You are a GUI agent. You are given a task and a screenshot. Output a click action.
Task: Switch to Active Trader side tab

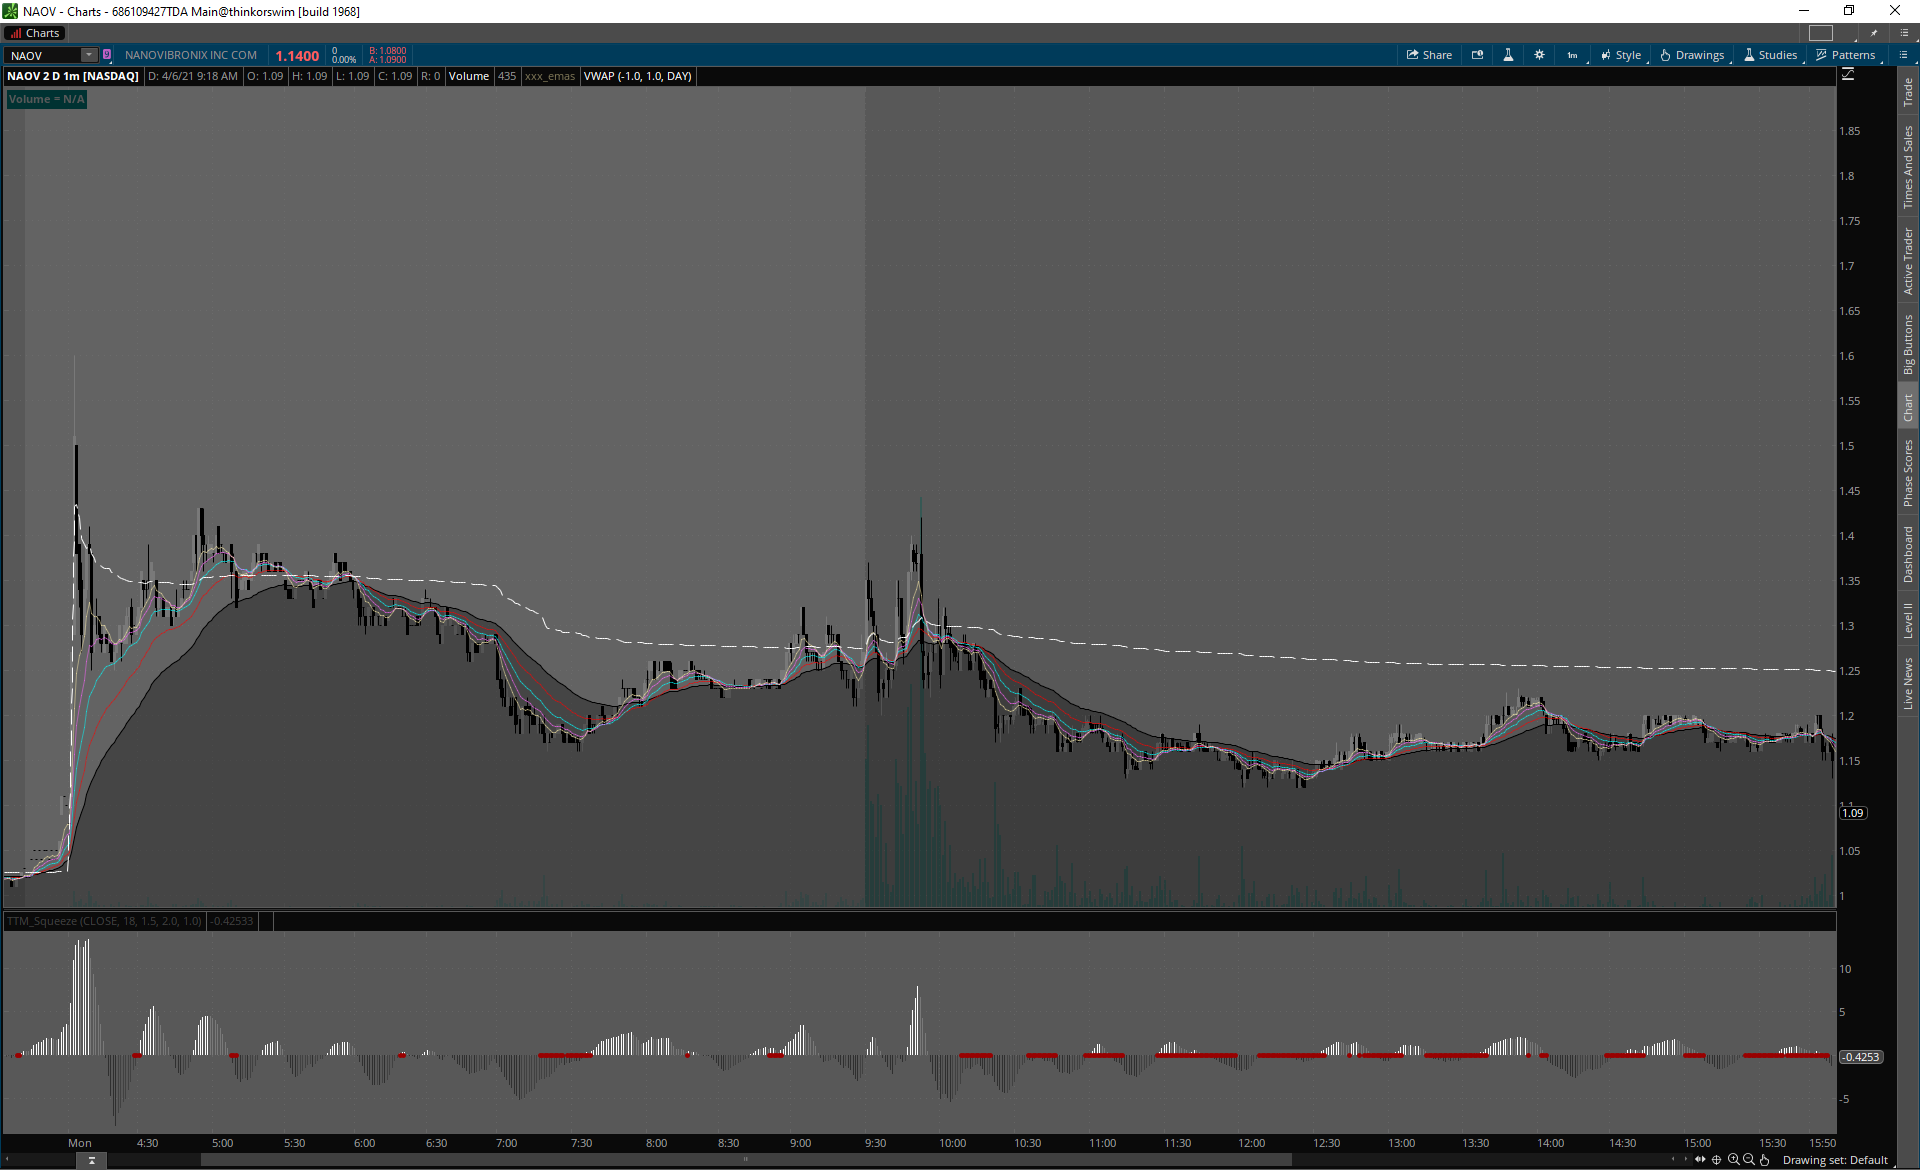[x=1908, y=260]
